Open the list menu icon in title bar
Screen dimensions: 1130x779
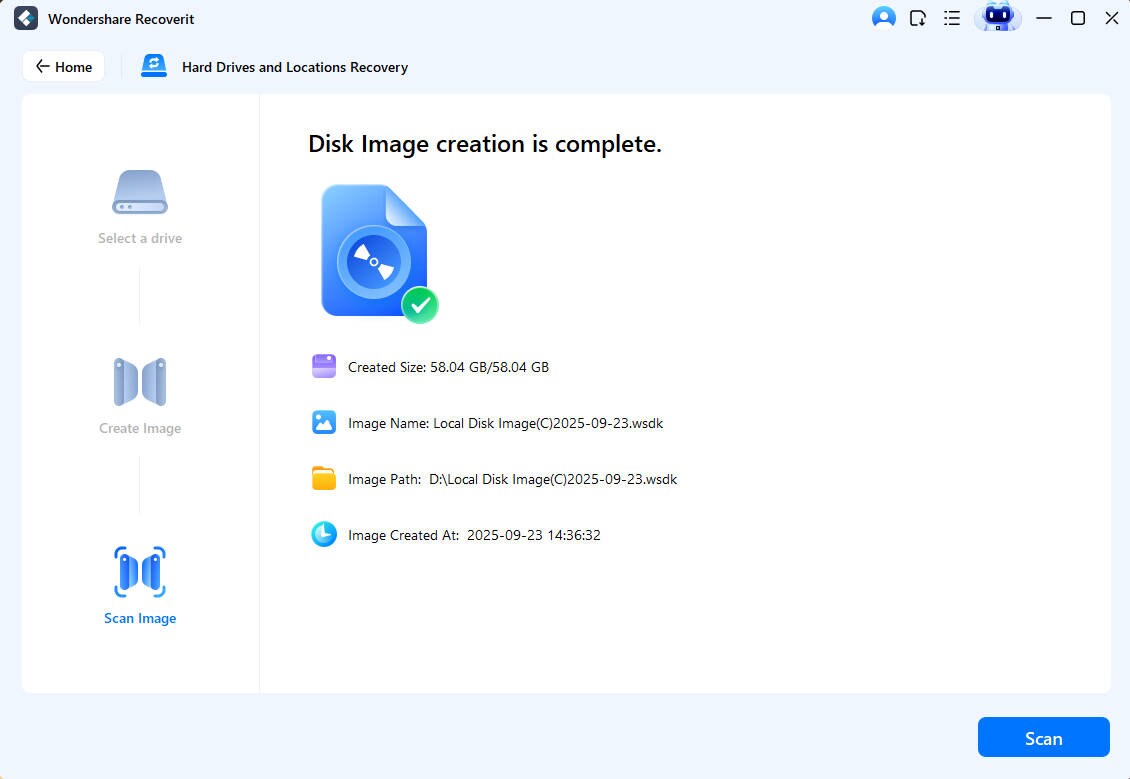[x=951, y=18]
